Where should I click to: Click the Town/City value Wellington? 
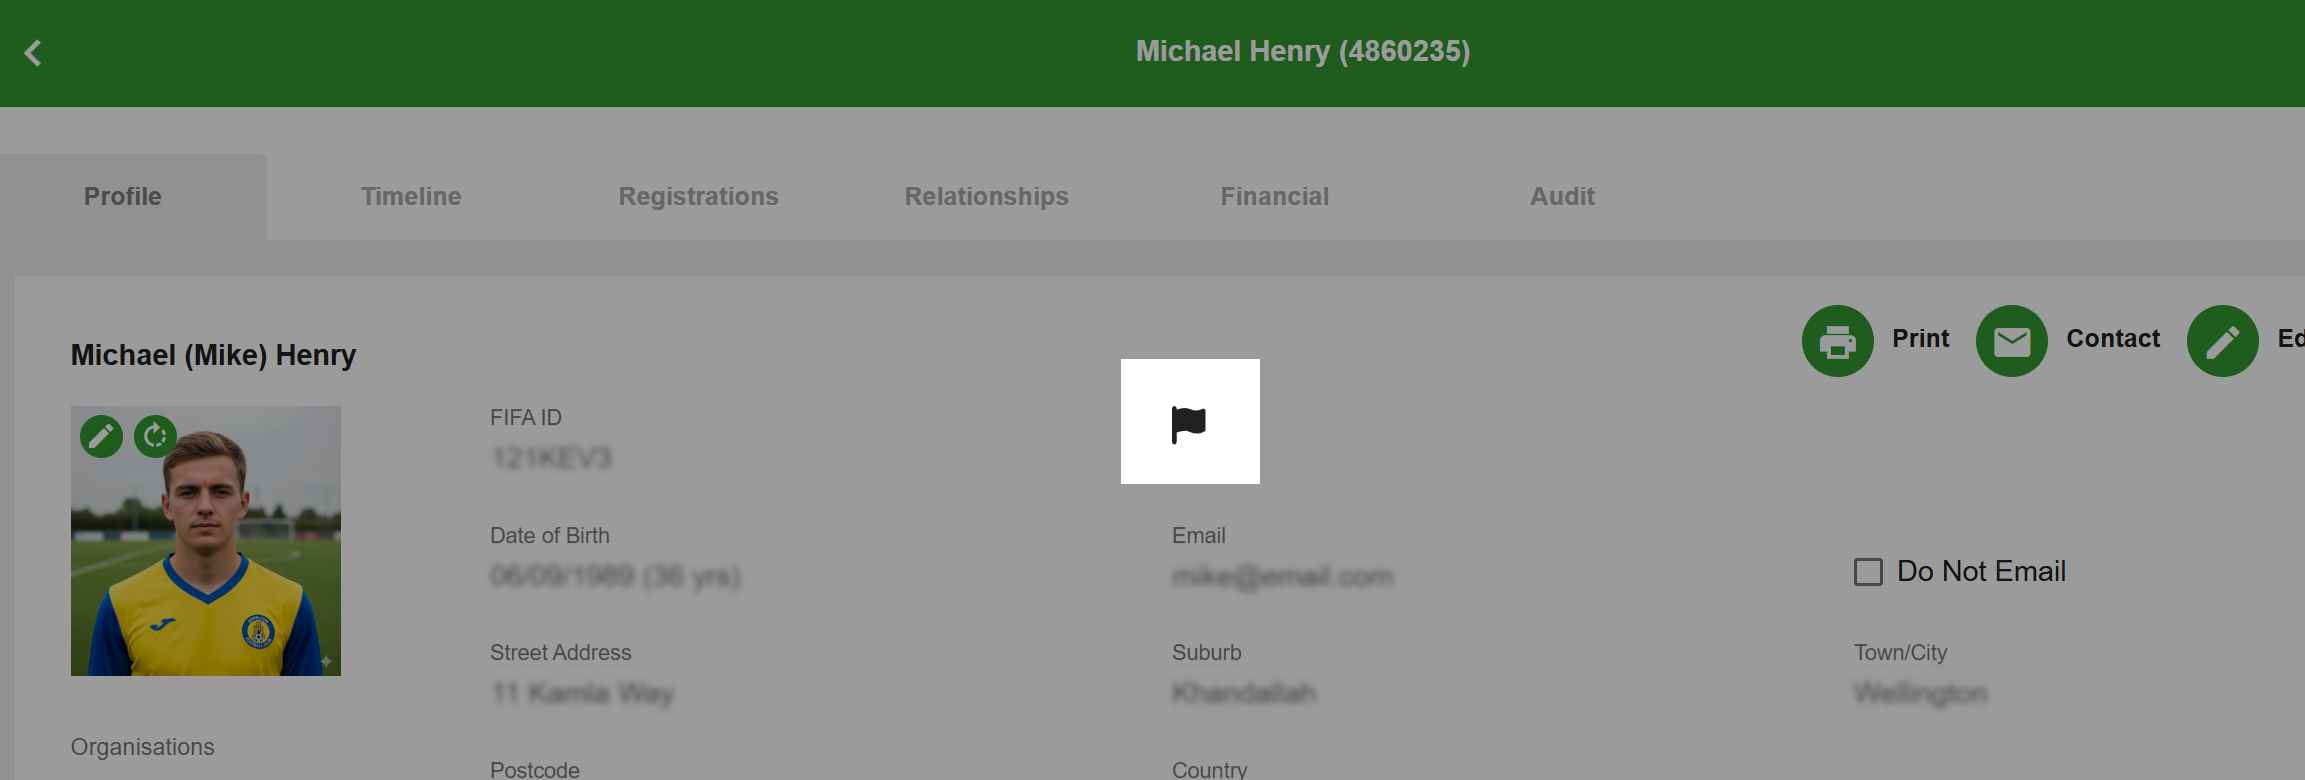[1921, 694]
